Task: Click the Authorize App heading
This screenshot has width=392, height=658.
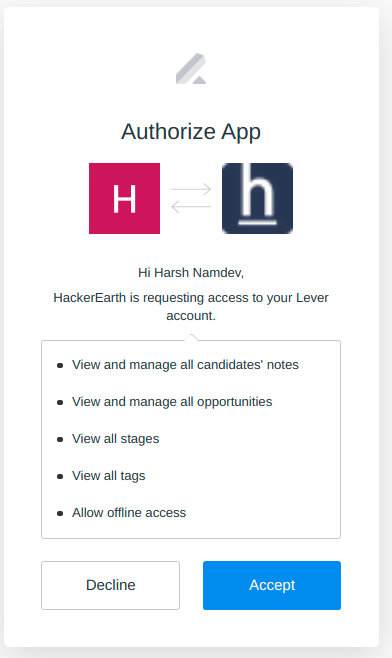Action: (x=191, y=132)
